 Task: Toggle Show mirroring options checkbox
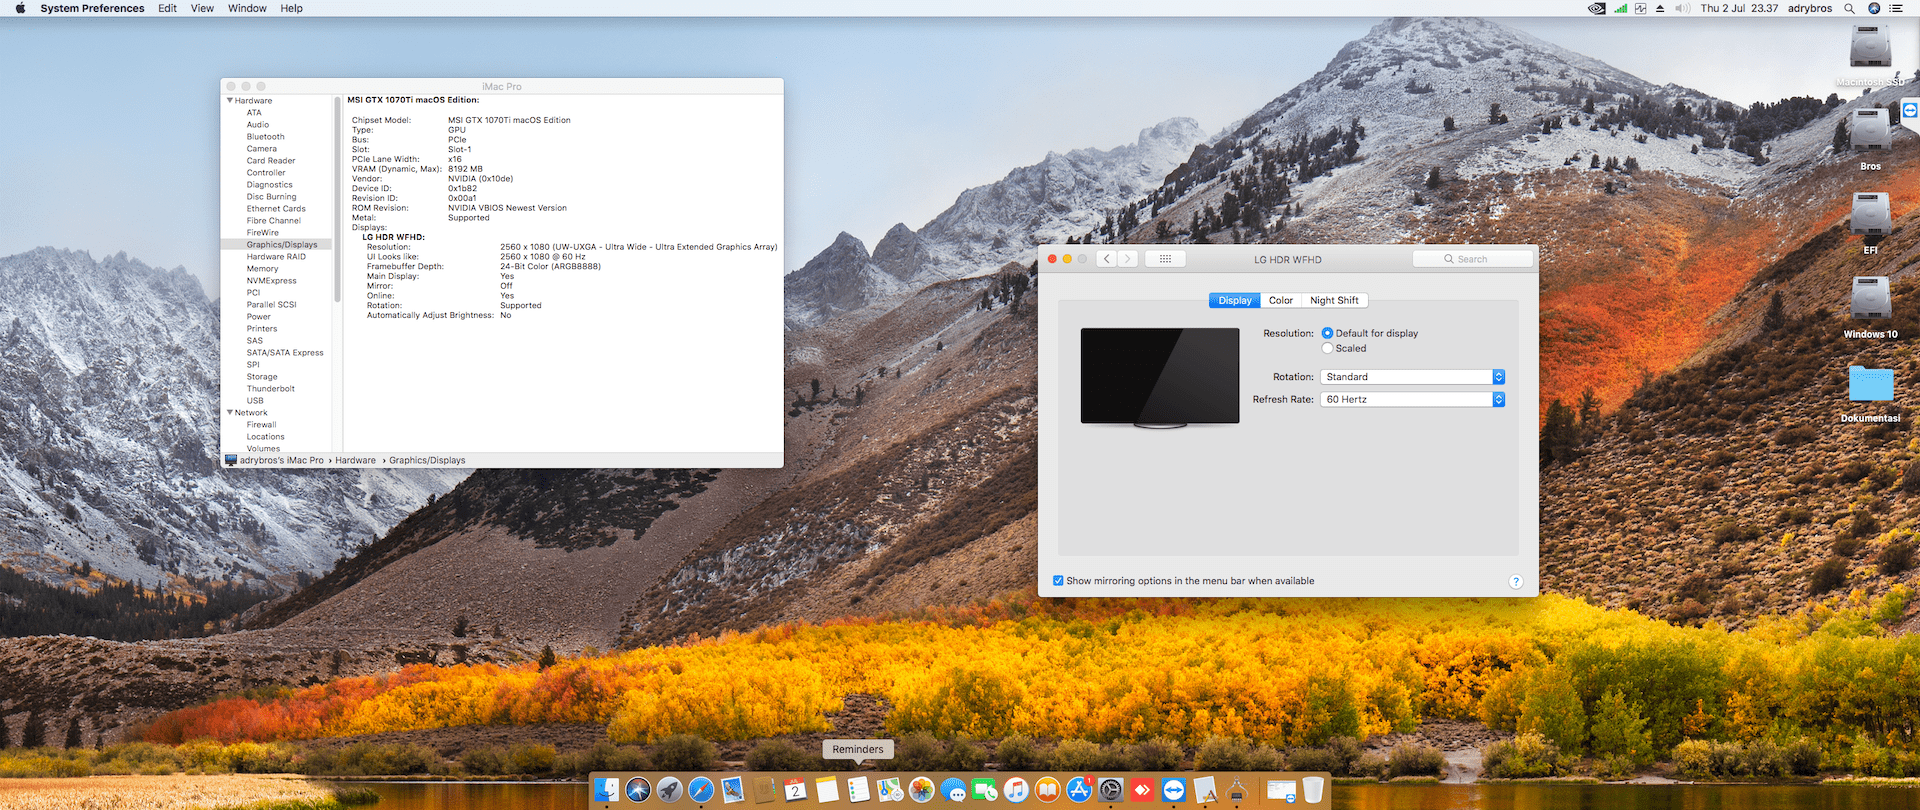point(1058,581)
